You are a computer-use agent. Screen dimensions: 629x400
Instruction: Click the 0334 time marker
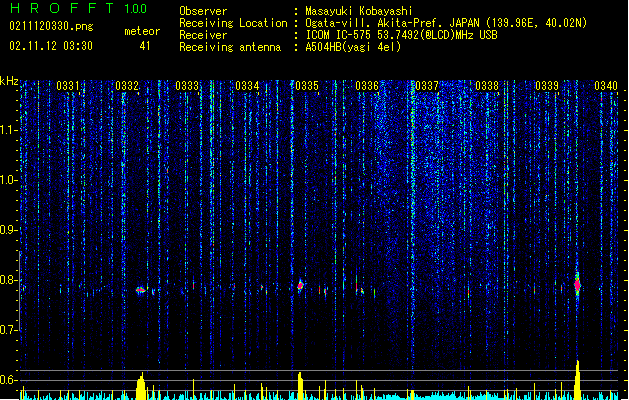point(247,86)
